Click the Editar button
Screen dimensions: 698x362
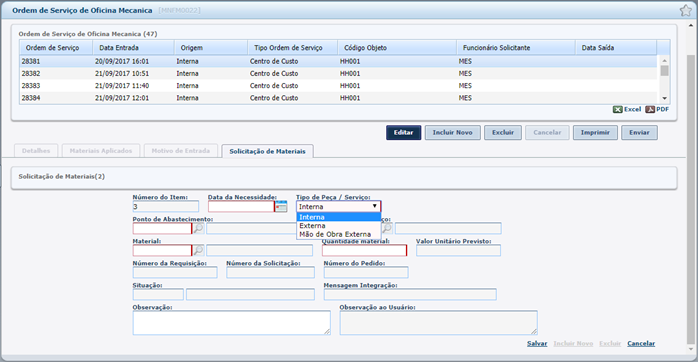403,132
